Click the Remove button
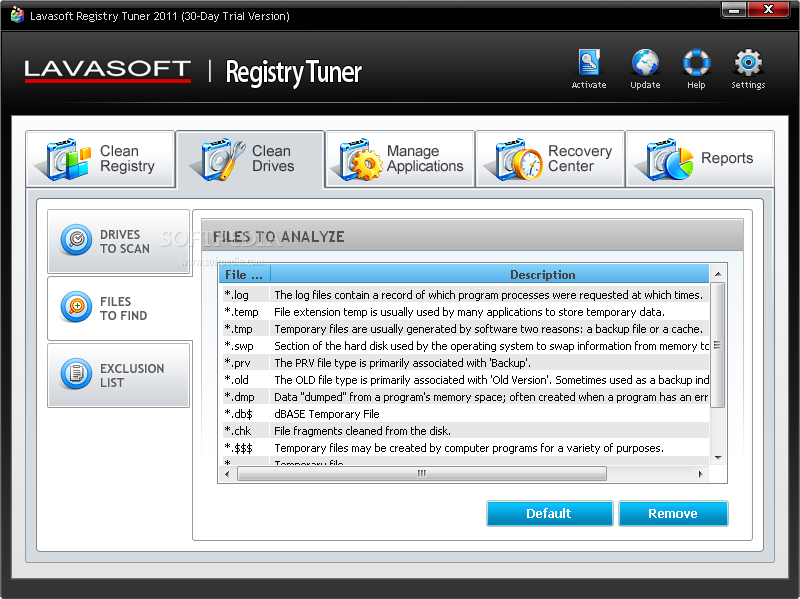 coord(673,513)
